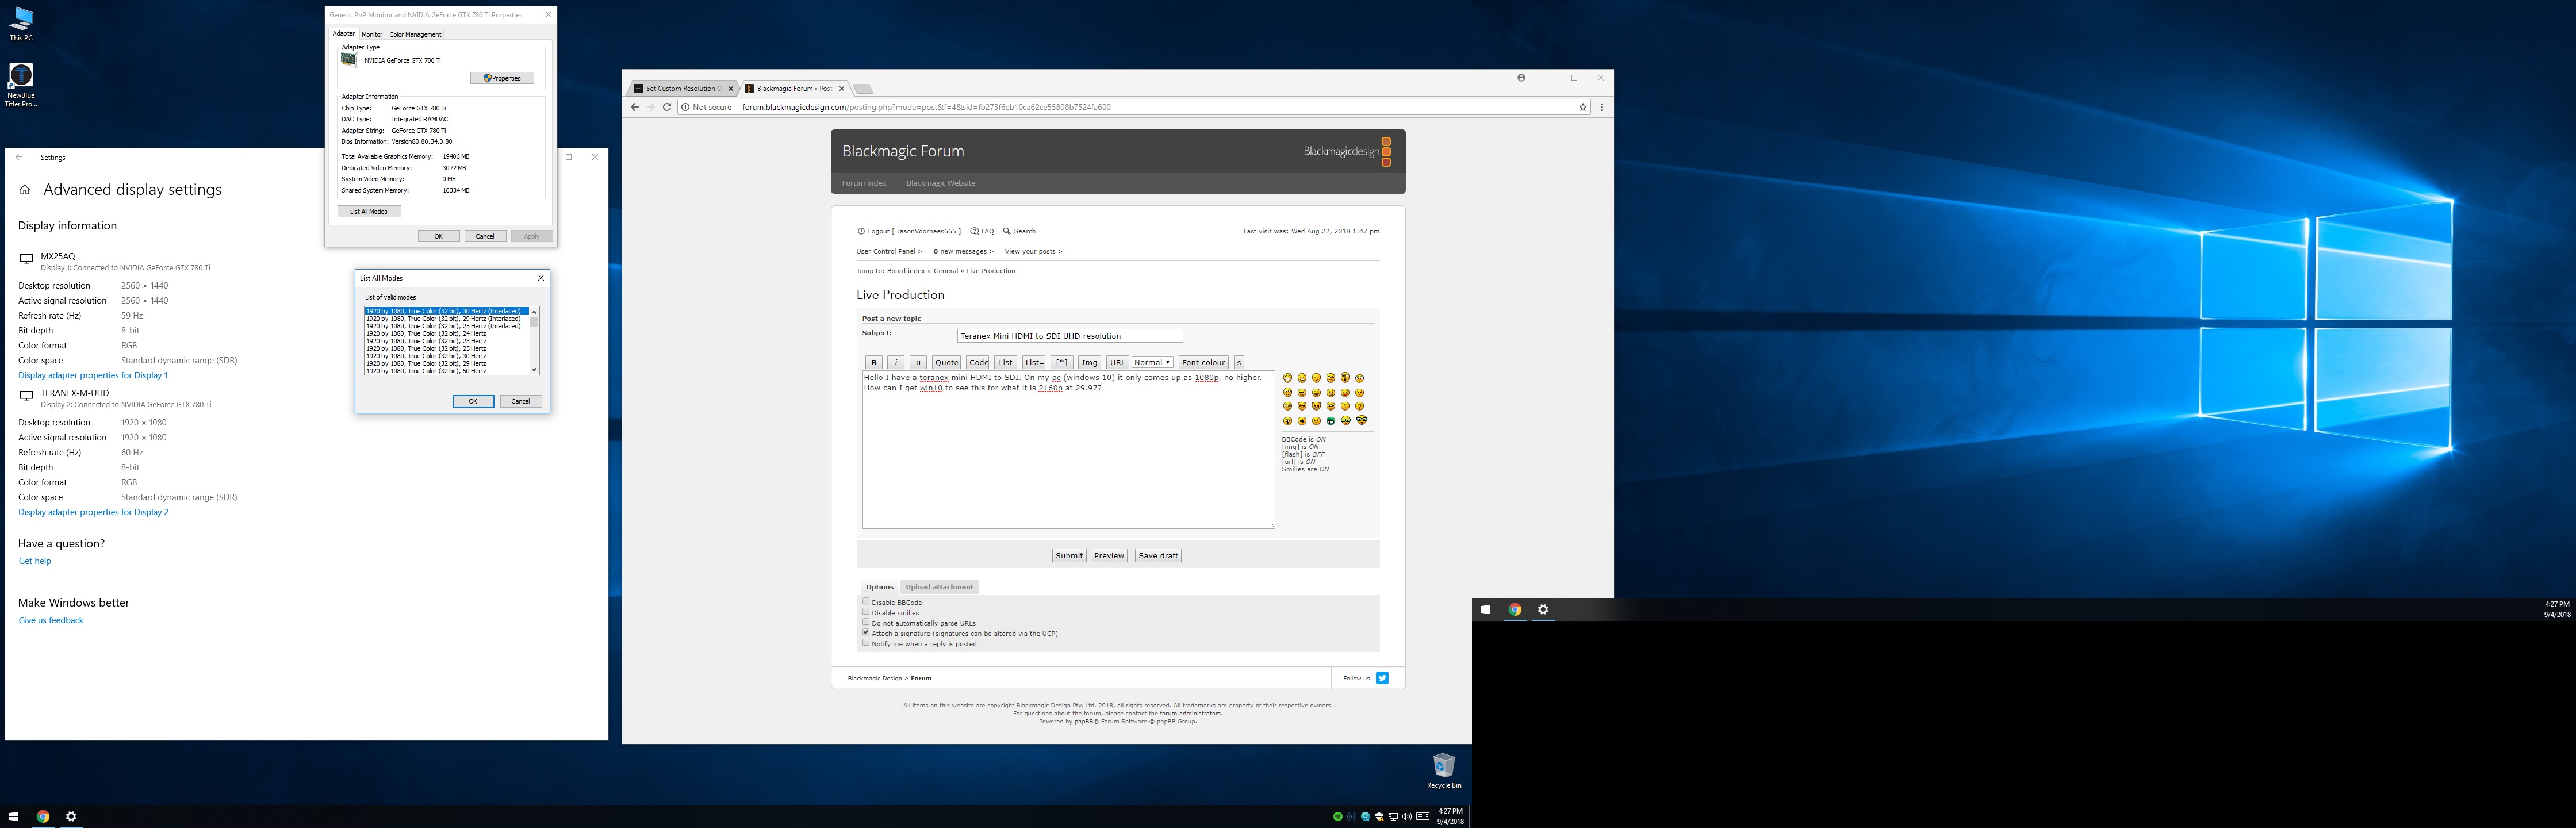The width and height of the screenshot is (2576, 828).
Task: Click Chrome icon on second monitor taskbar
Action: [x=1515, y=610]
